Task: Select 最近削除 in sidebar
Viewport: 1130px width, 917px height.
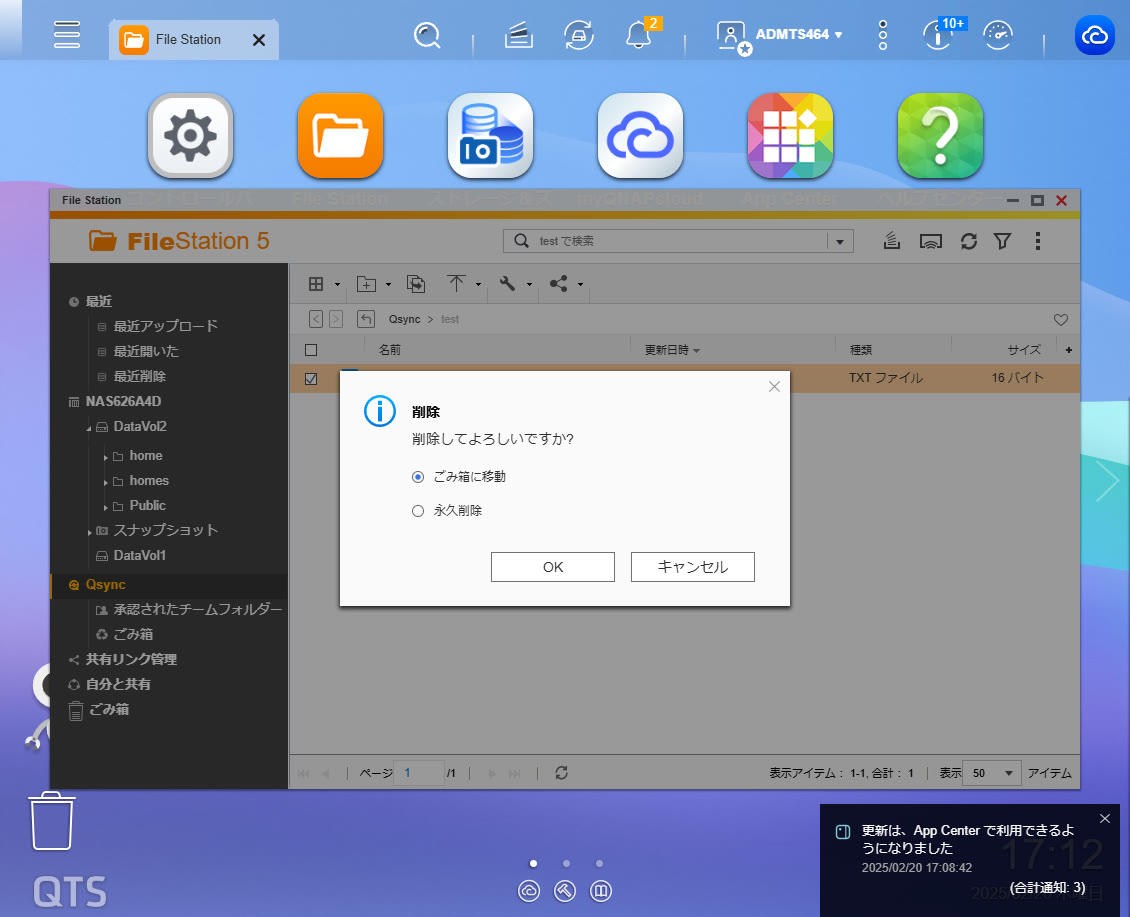Action: coord(139,376)
